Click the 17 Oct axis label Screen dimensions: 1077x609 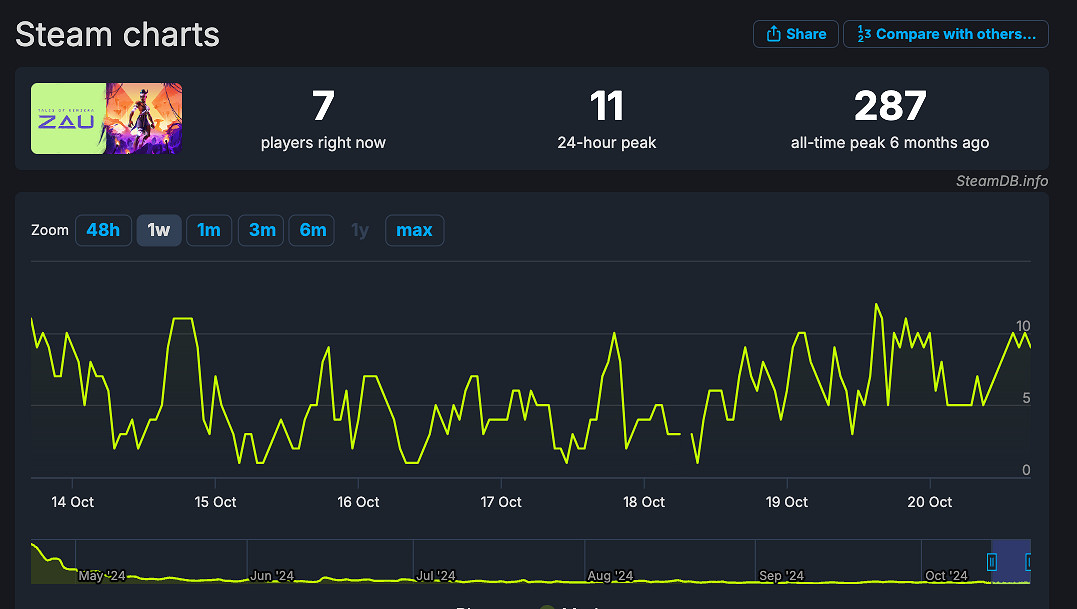pyautogui.click(x=501, y=502)
